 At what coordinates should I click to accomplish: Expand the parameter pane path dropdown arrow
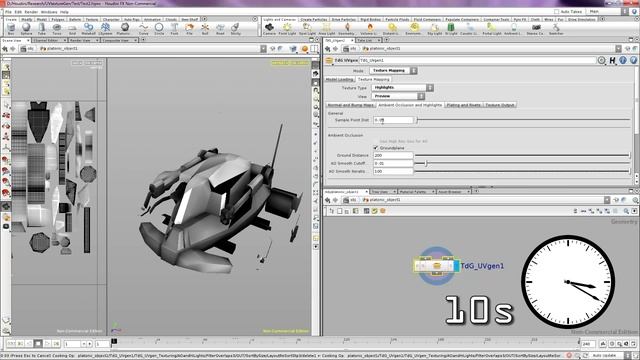[618, 49]
